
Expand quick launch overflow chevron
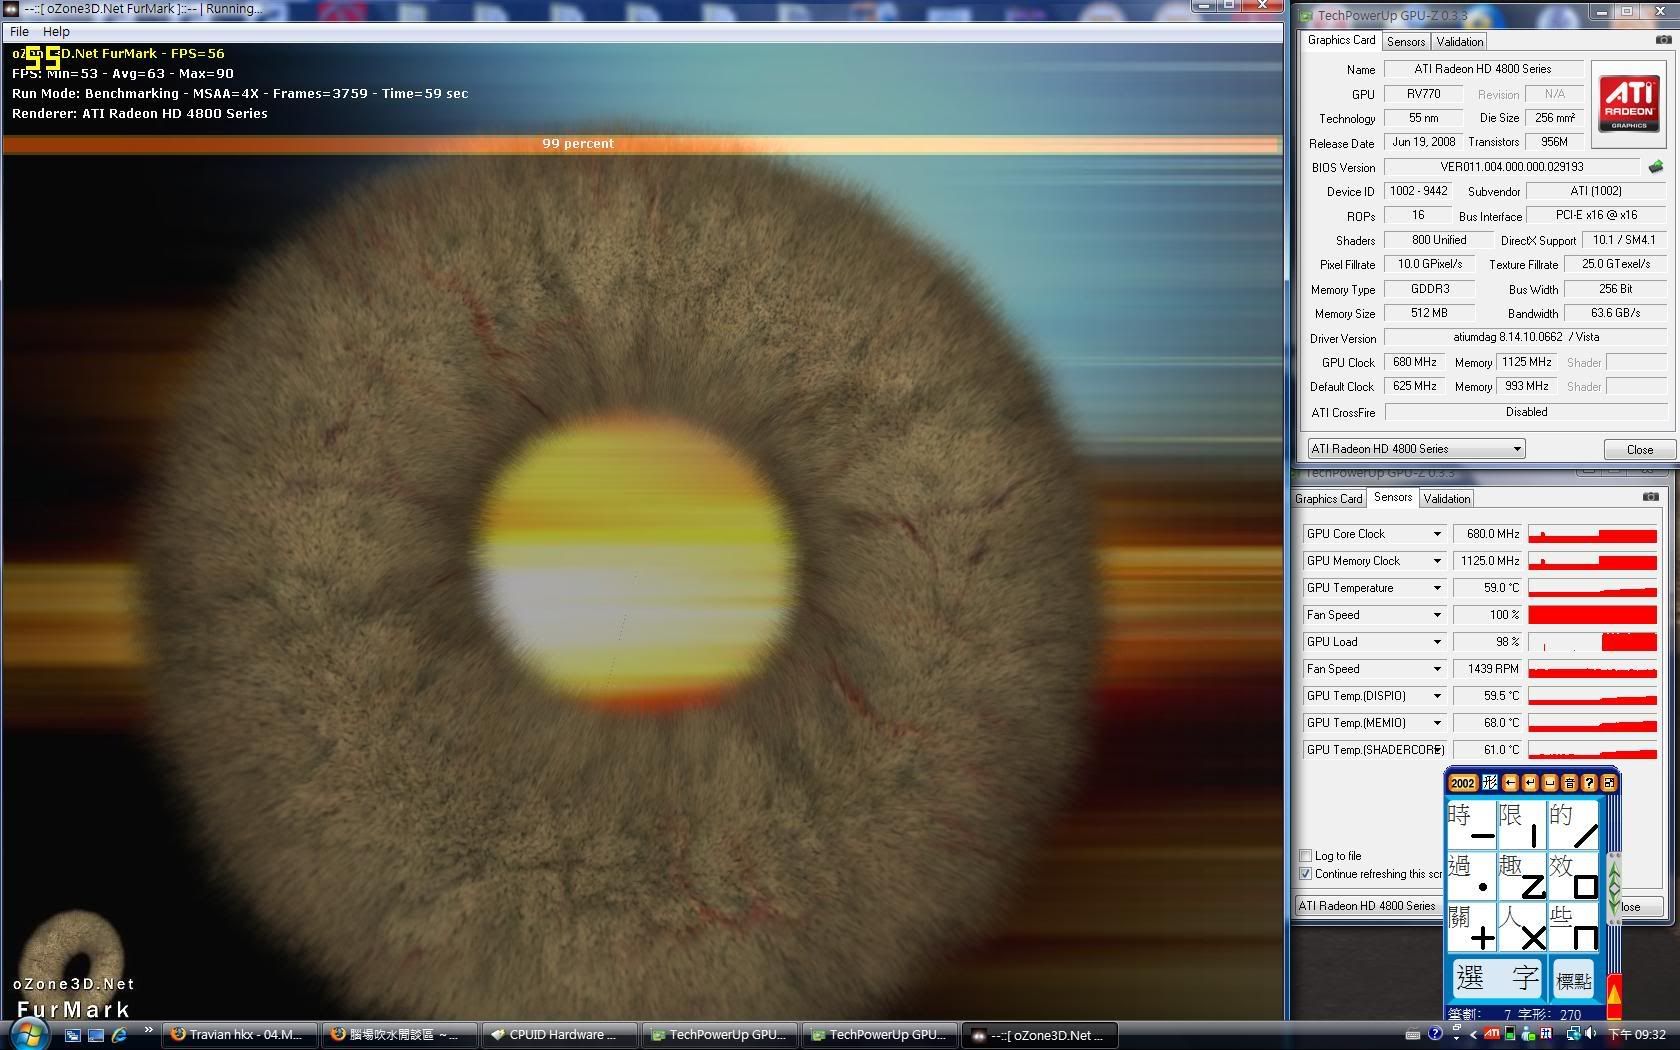pyautogui.click(x=149, y=1030)
